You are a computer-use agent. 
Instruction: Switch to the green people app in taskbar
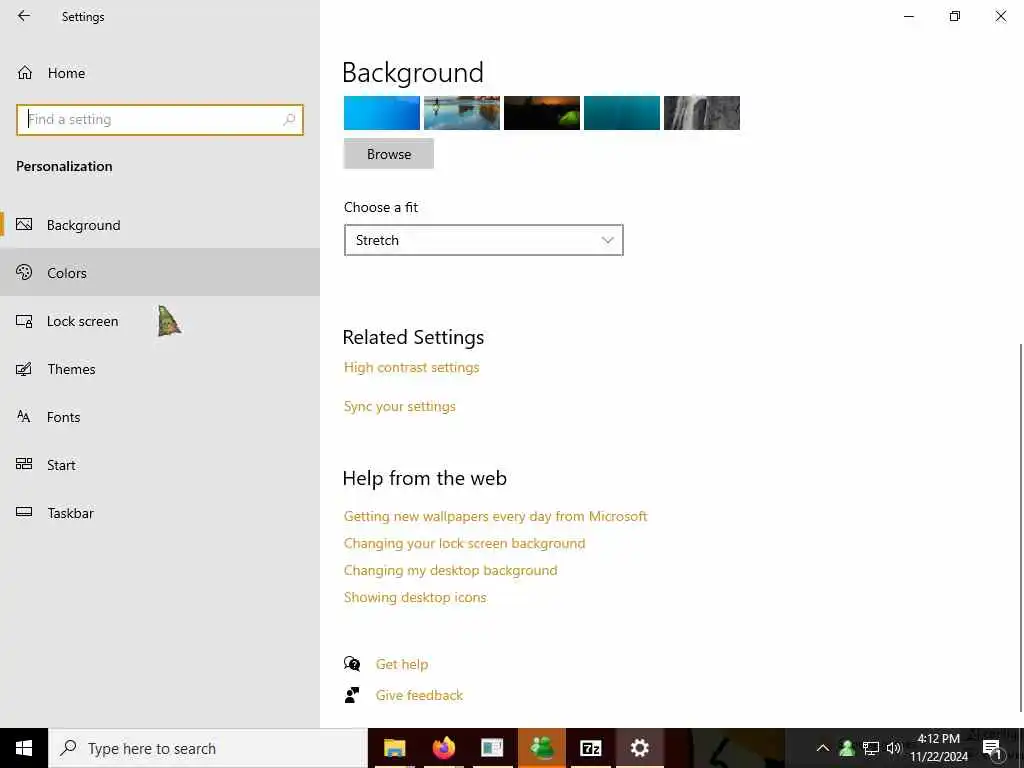click(541, 748)
